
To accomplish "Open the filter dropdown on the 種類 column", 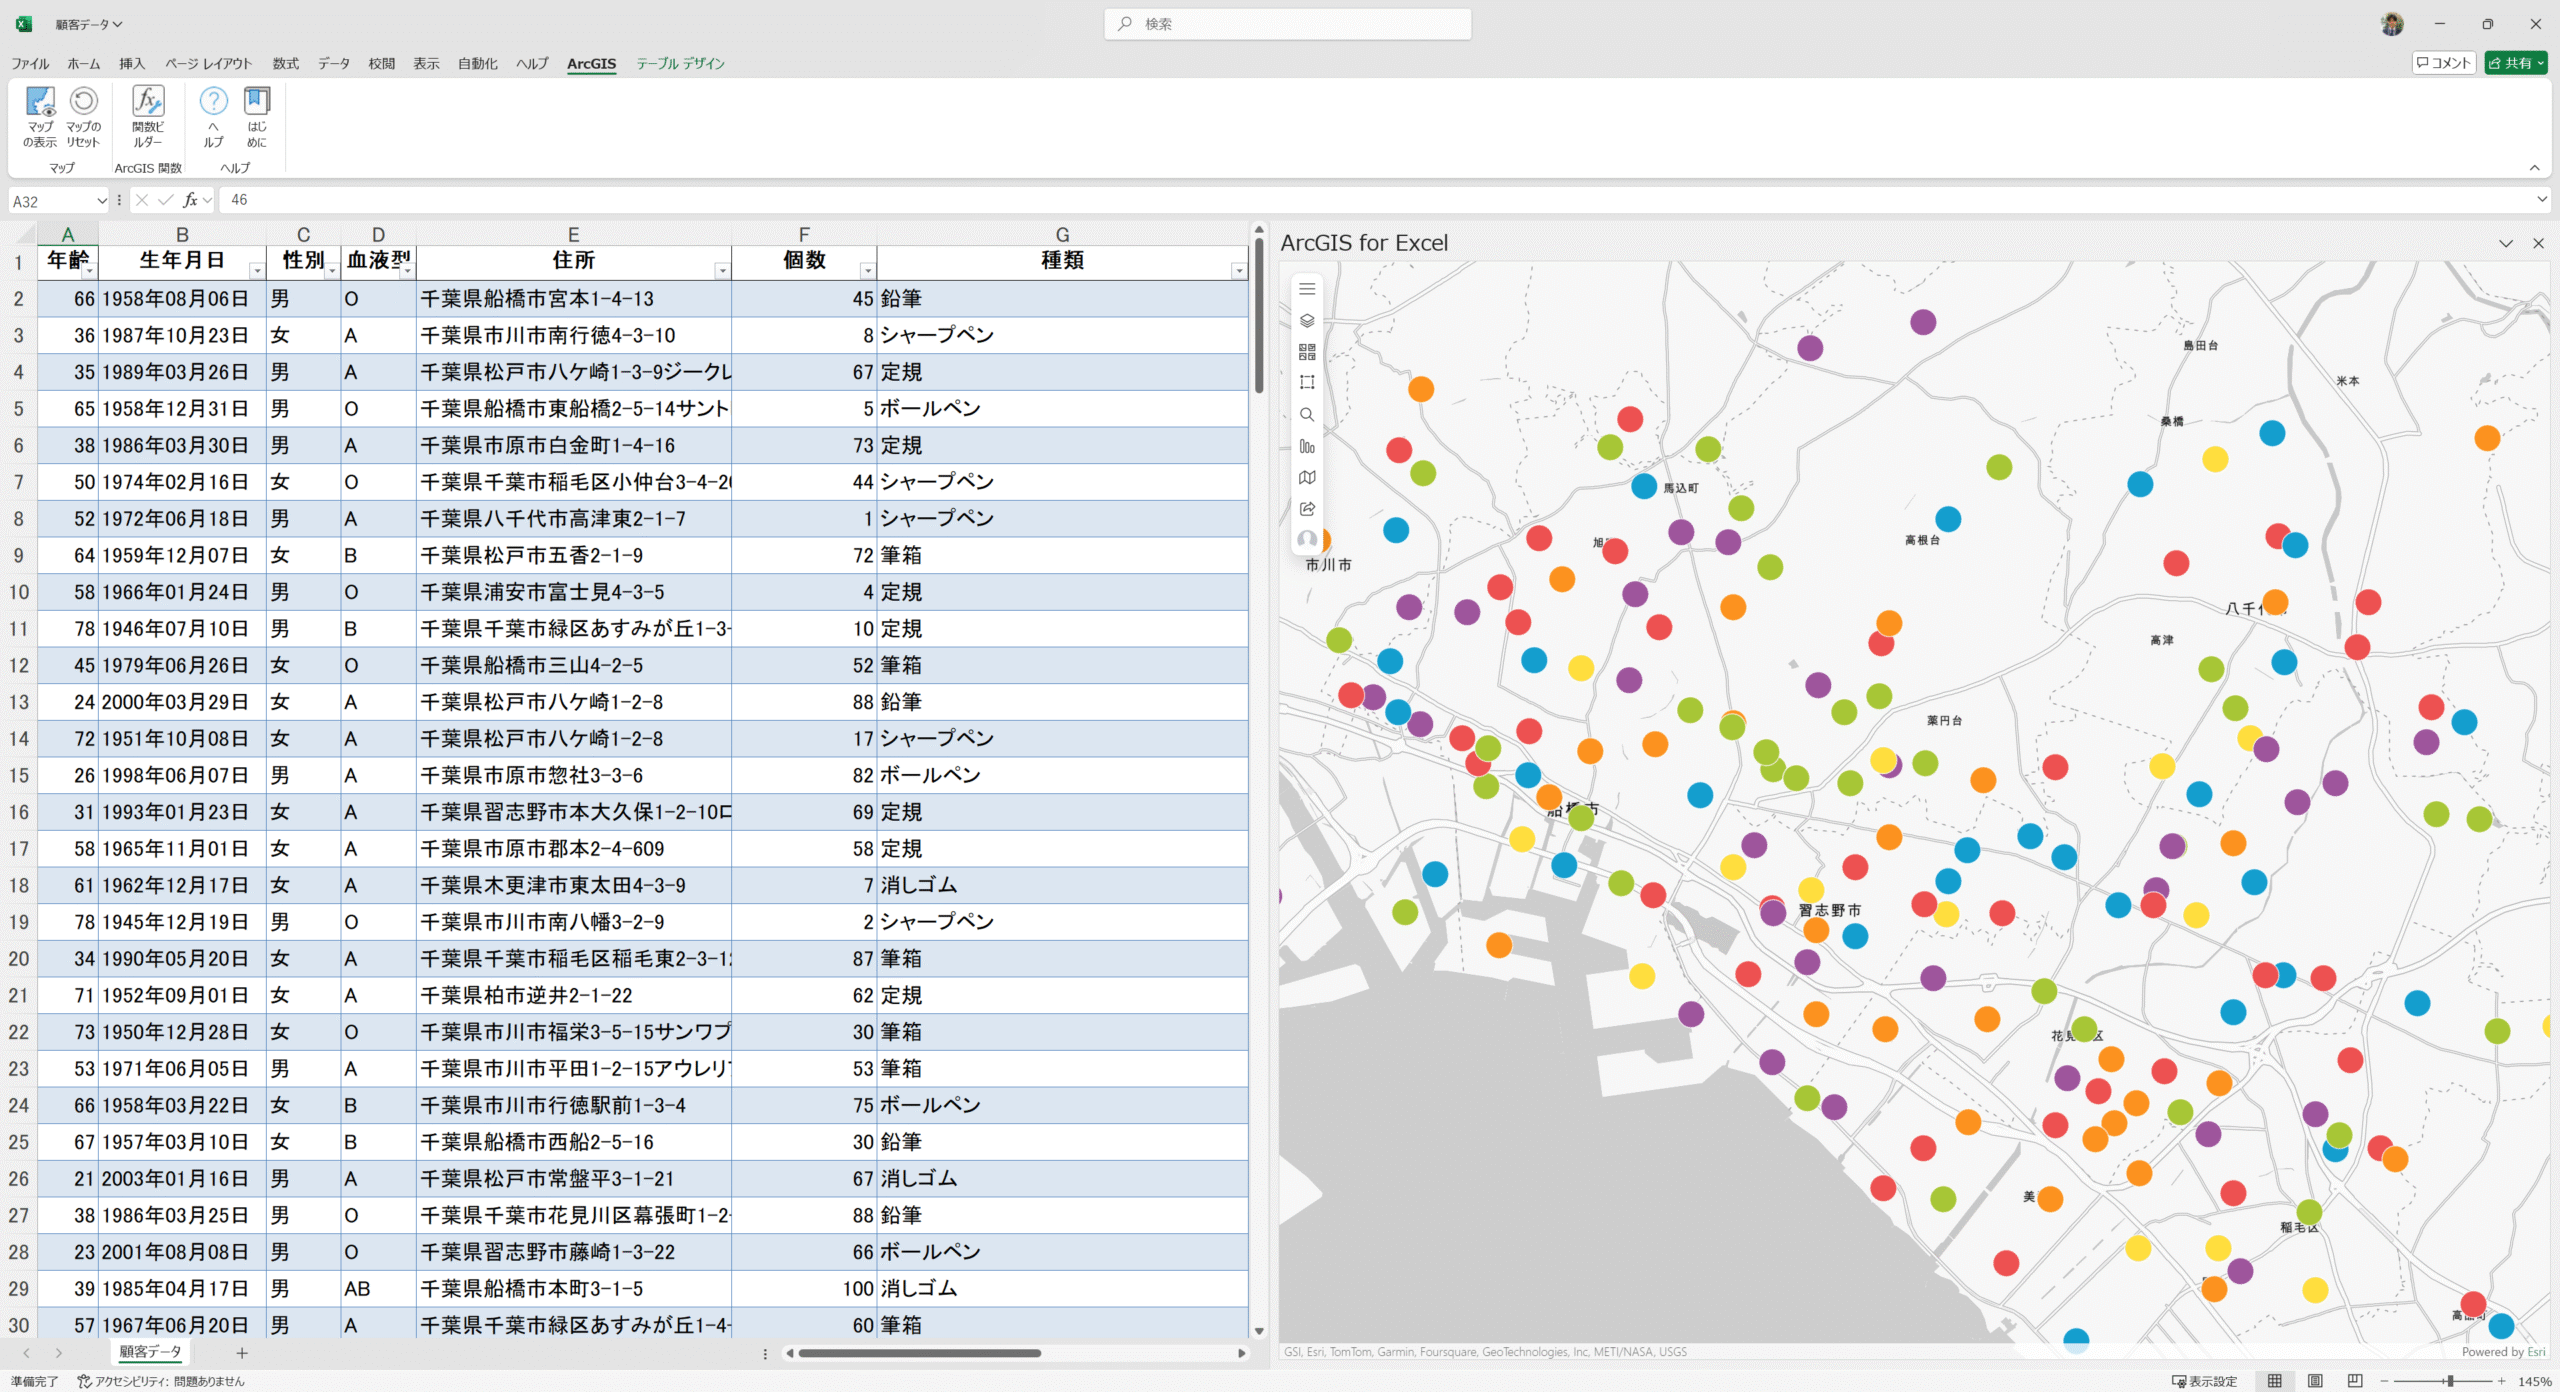I will [x=1238, y=269].
